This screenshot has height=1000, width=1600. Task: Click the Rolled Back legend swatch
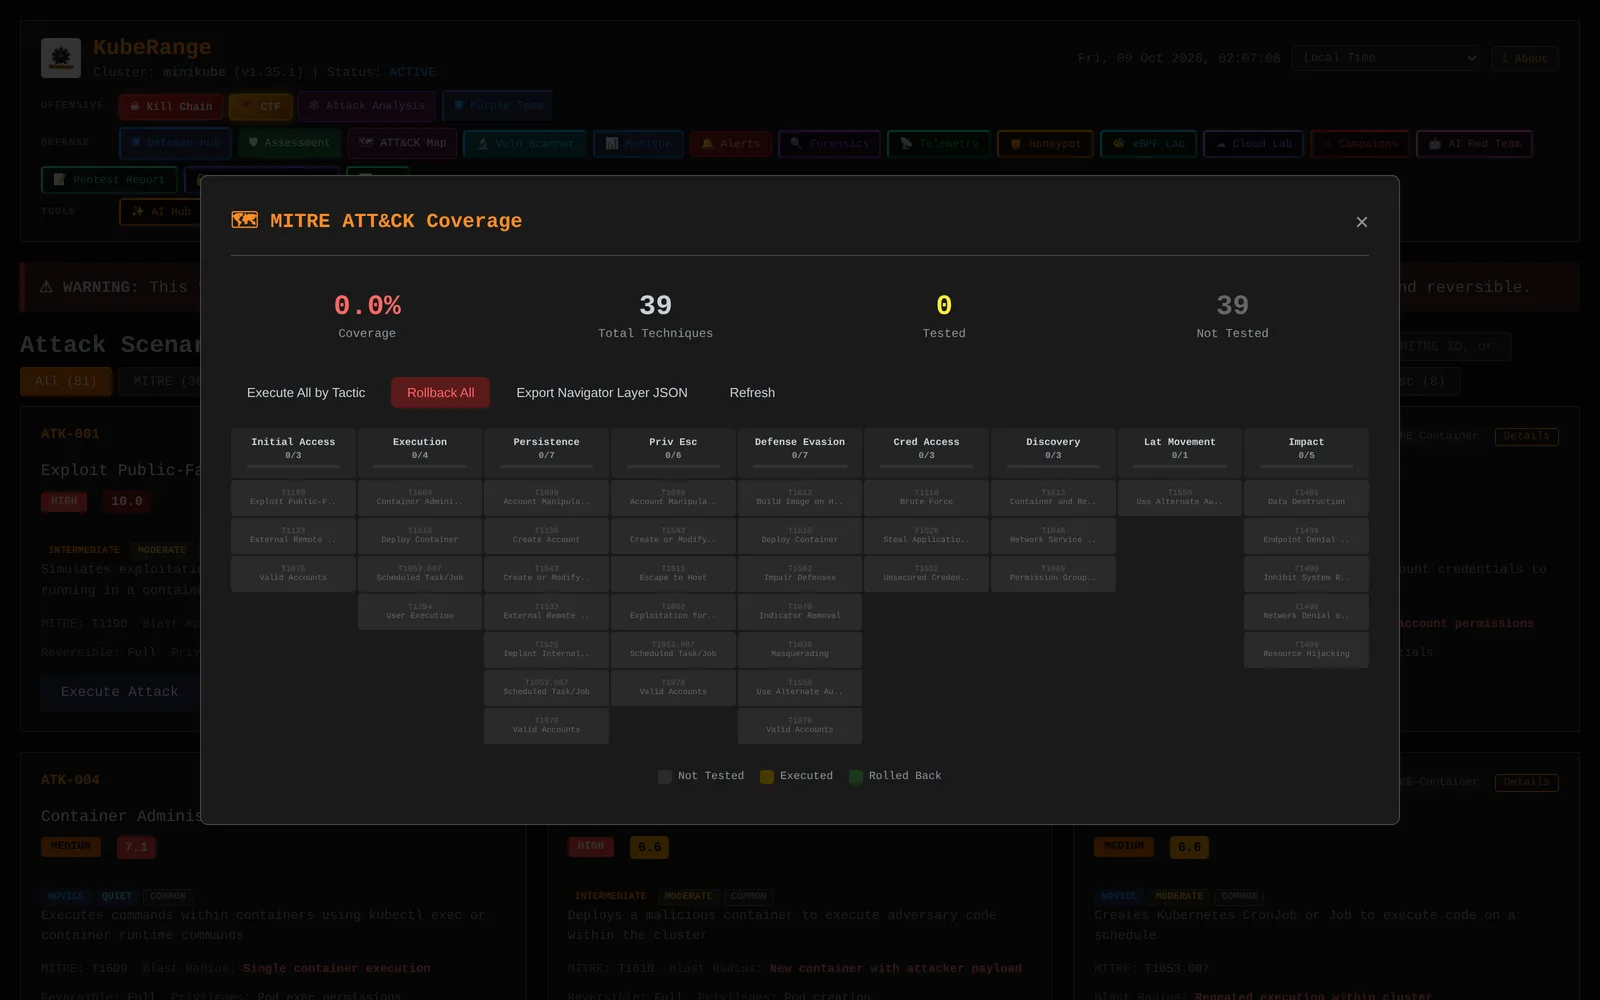click(x=856, y=777)
